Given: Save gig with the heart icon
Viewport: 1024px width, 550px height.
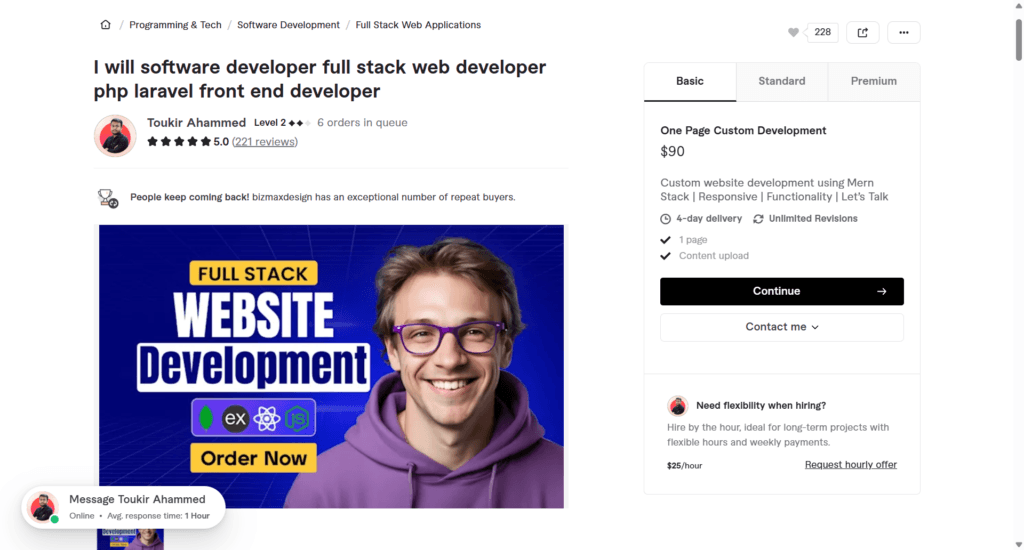Looking at the screenshot, I should tap(793, 33).
